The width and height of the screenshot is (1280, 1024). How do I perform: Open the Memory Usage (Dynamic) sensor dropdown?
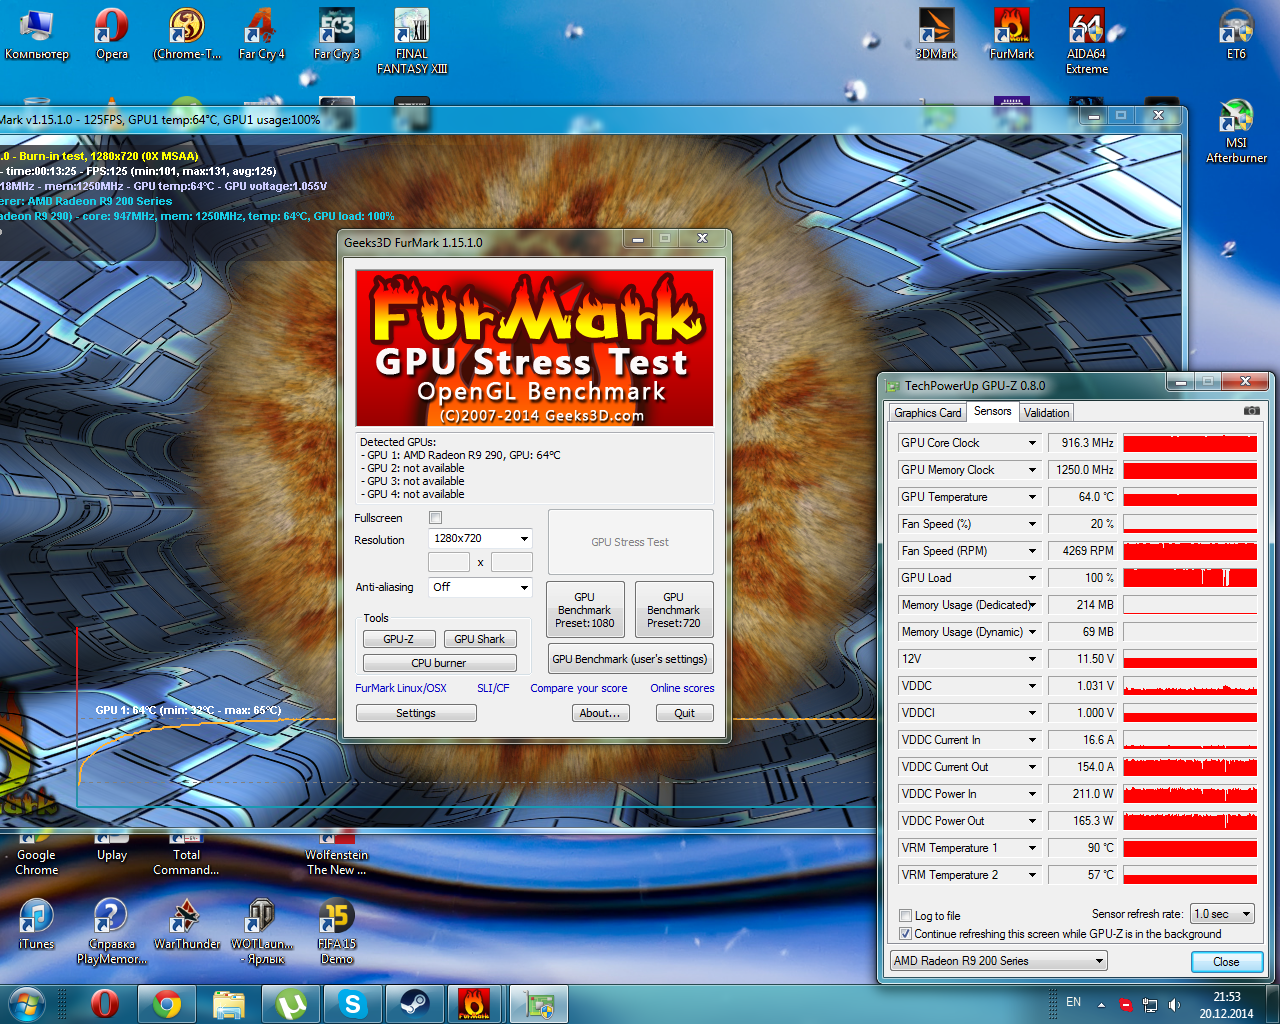(x=1032, y=632)
